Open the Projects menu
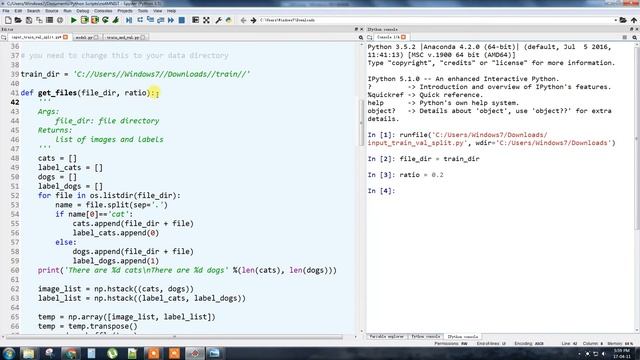 point(125,11)
